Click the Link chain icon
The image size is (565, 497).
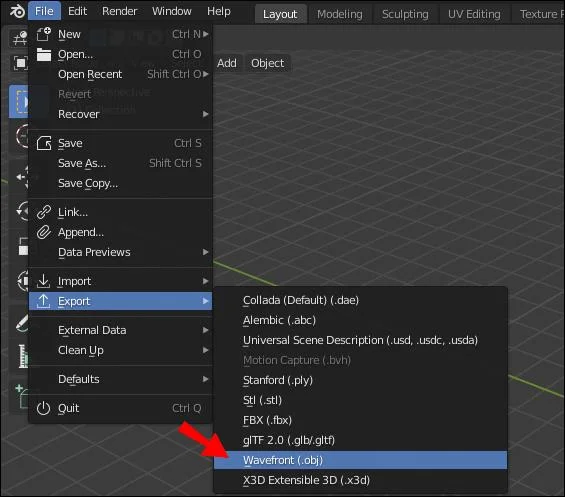[44, 212]
